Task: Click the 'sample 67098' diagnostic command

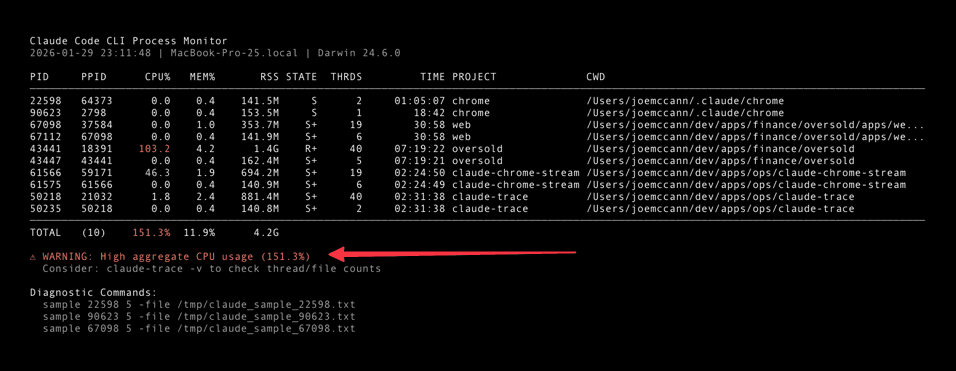Action: 199,329
